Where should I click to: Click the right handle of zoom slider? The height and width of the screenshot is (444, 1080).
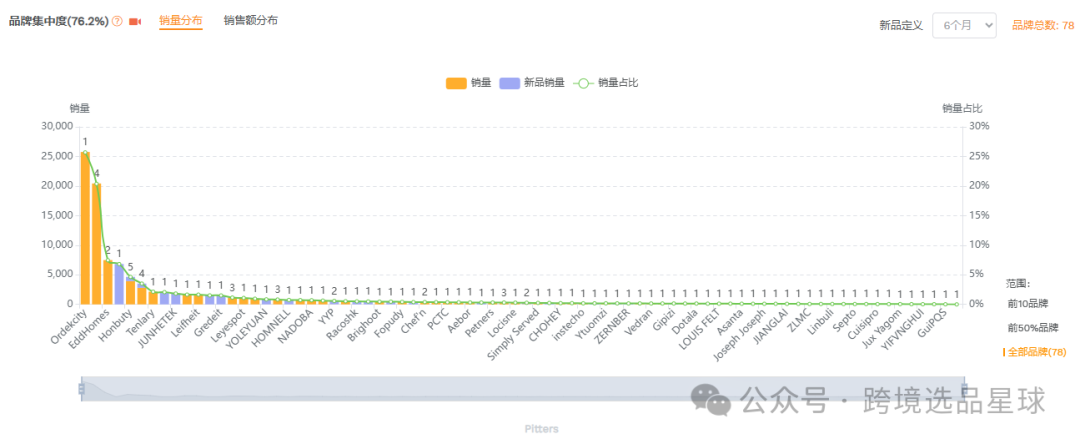click(964, 389)
